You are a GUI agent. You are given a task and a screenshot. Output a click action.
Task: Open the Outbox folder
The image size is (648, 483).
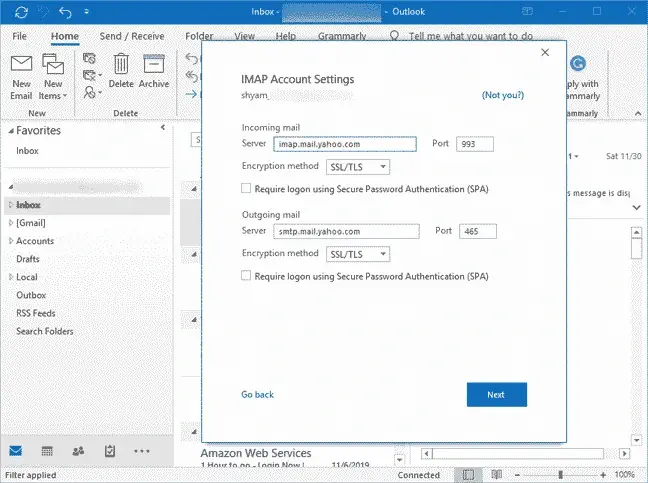tap(31, 295)
